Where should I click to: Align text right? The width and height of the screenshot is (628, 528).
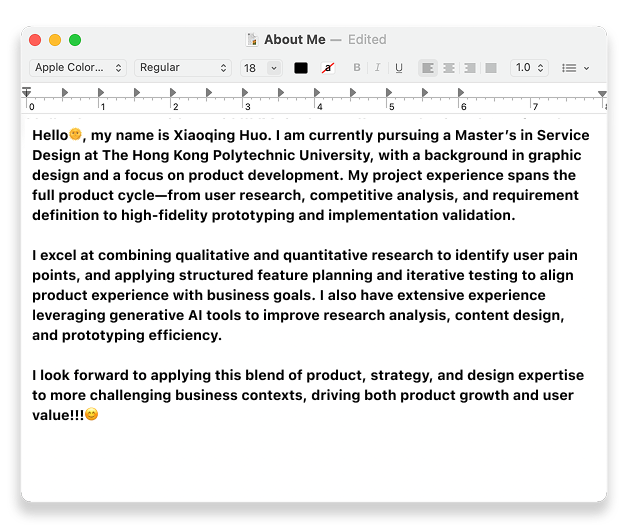pos(470,68)
